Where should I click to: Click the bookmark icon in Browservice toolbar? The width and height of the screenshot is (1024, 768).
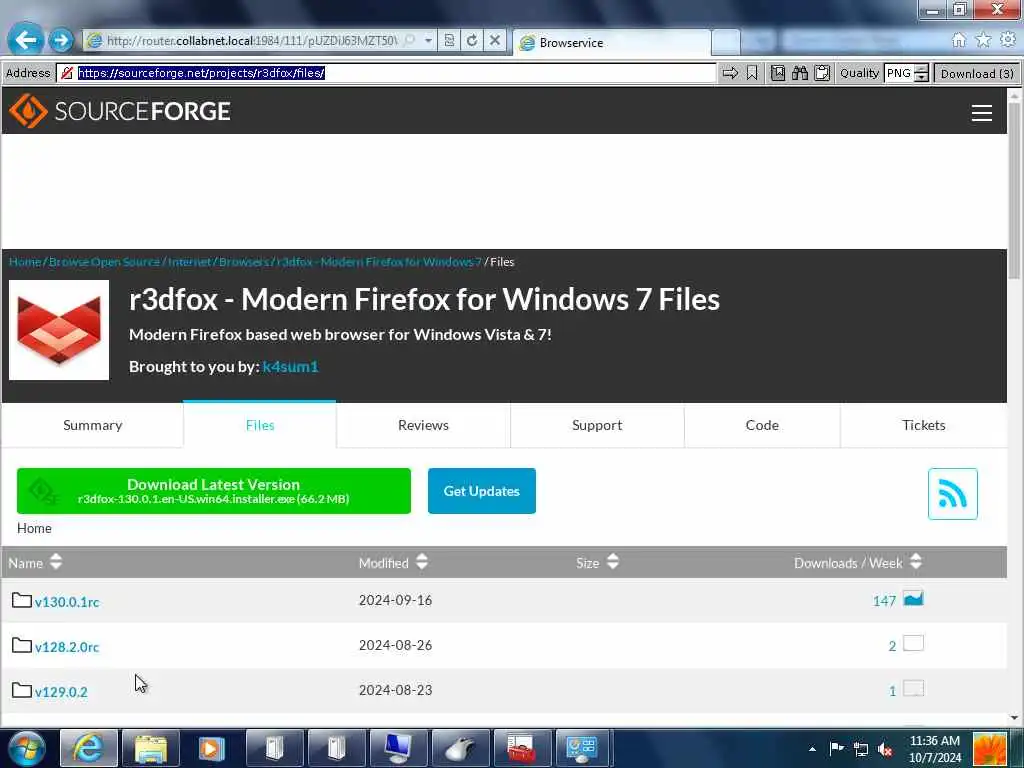point(752,73)
